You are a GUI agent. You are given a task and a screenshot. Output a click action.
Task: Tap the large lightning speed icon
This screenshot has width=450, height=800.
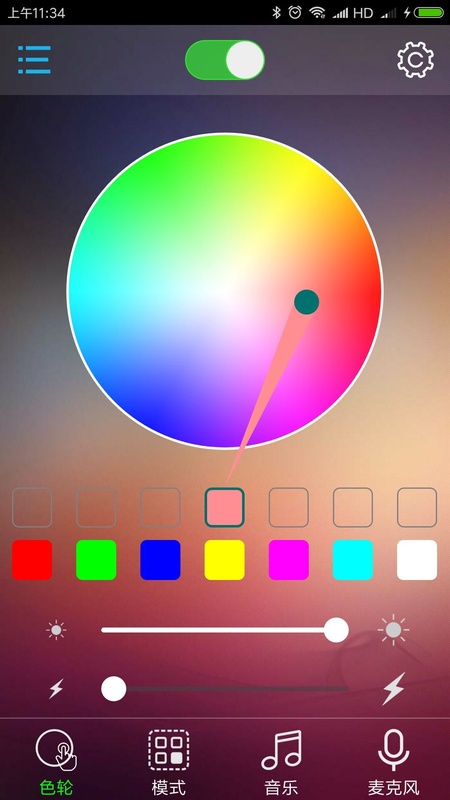point(393,689)
